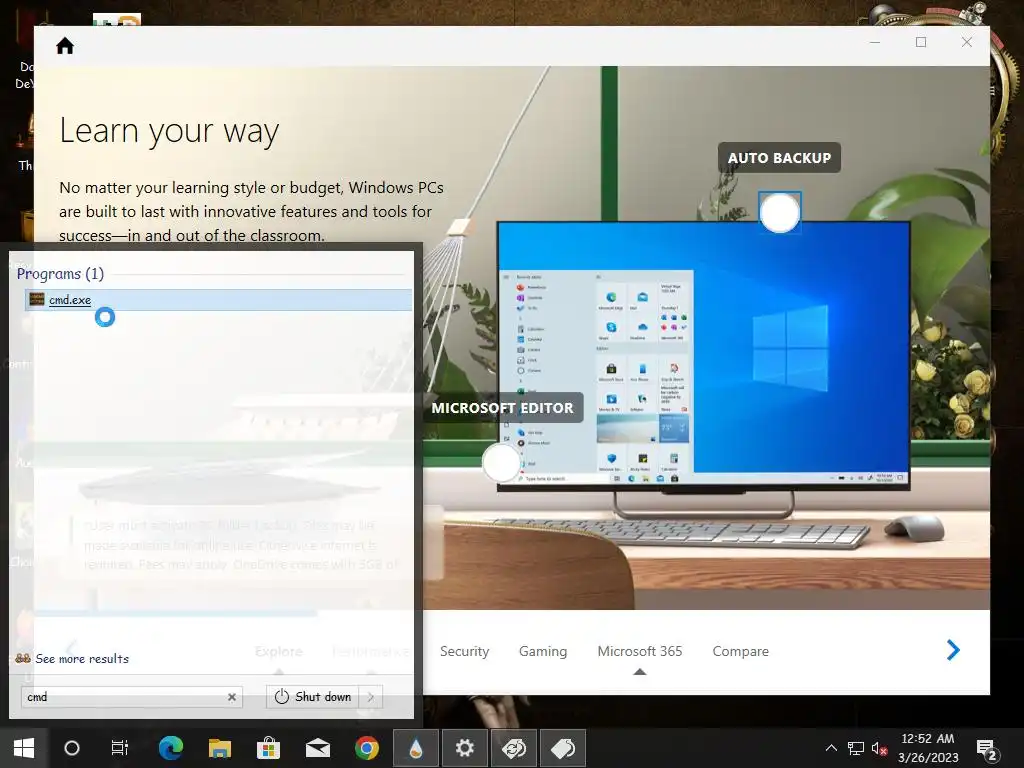Viewport: 1024px width, 768px height.
Task: Open Cortana circle on taskbar
Action: [x=72, y=748]
